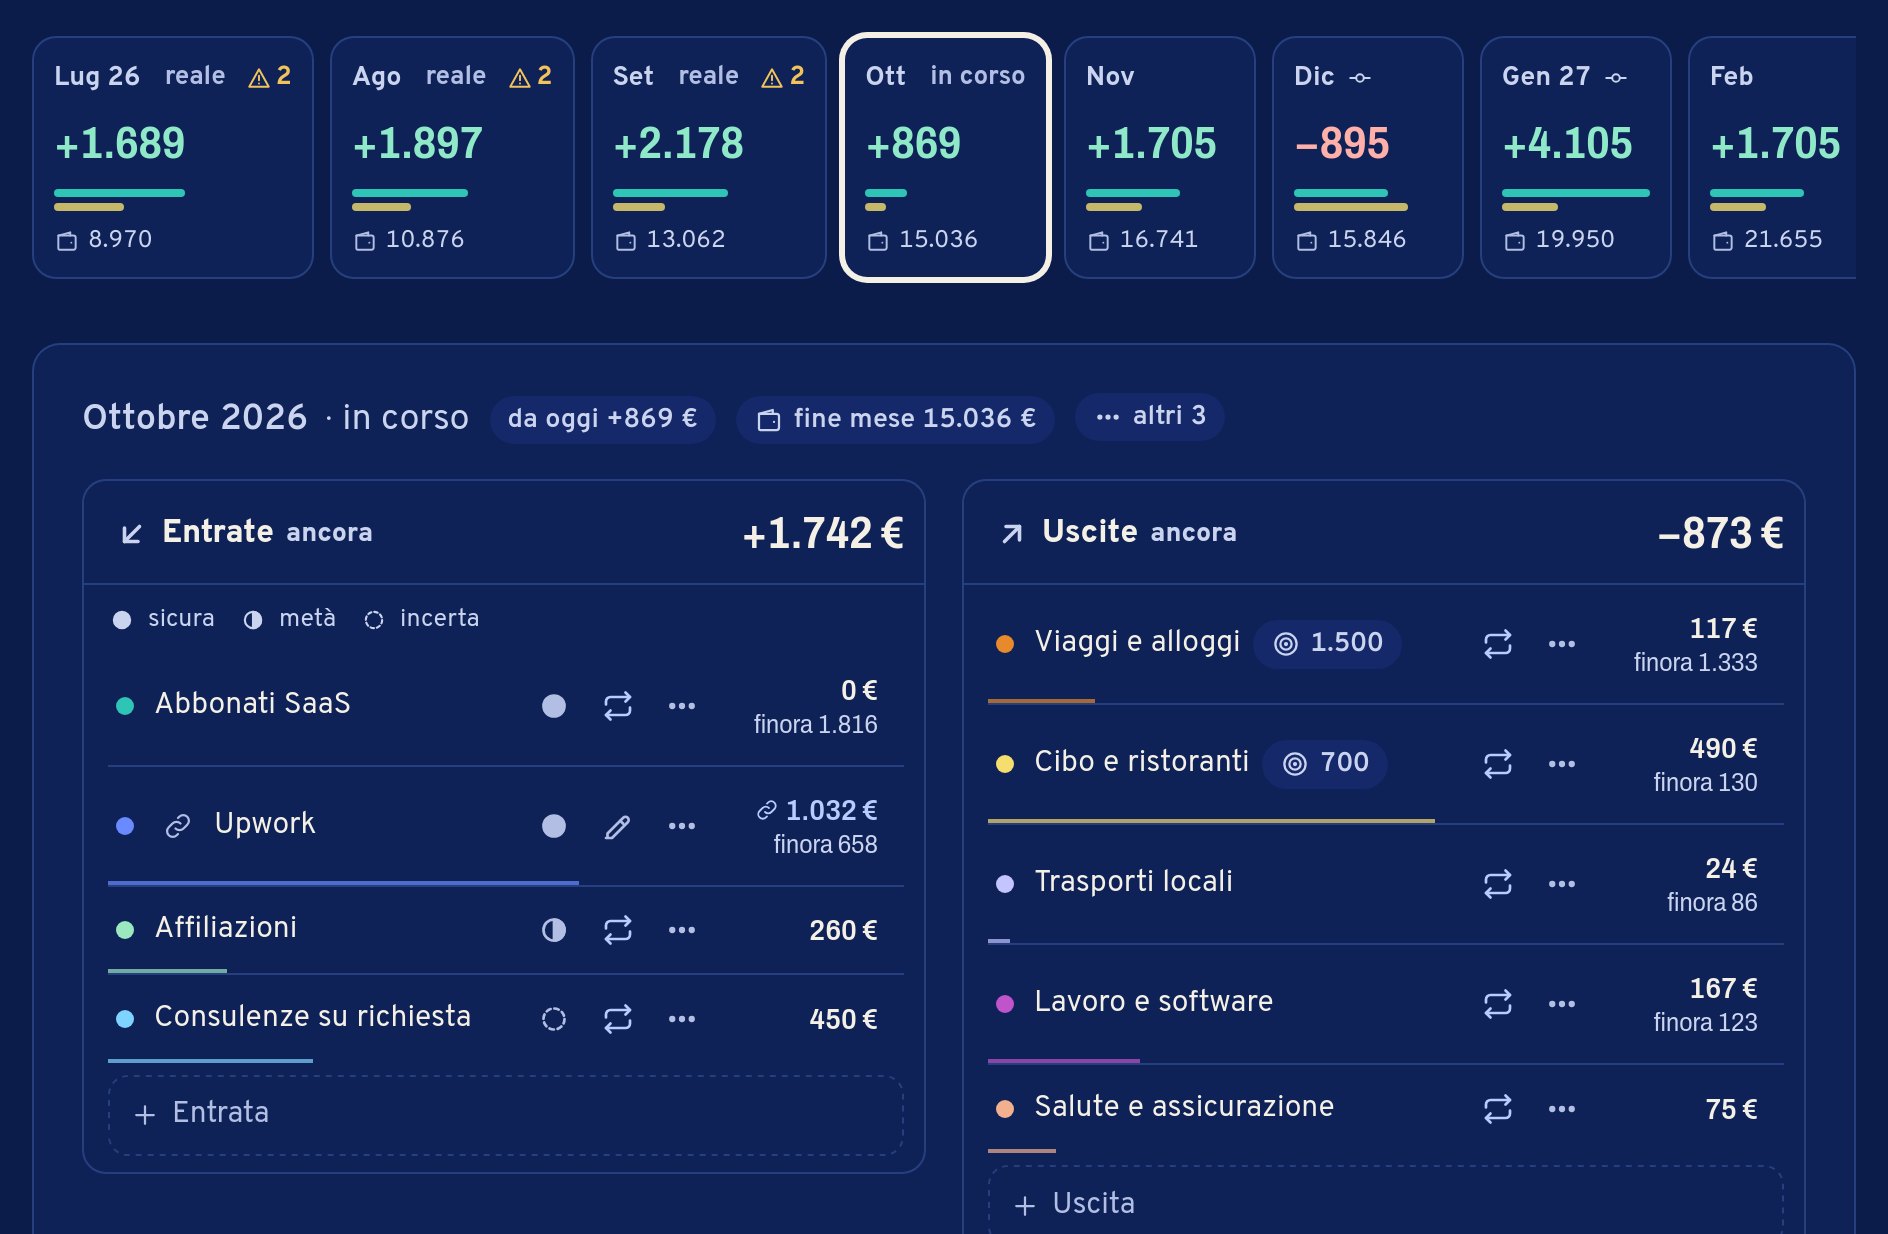
Task: Click the yellow color dot of Cibo e ristoranti
Action: [x=1005, y=764]
